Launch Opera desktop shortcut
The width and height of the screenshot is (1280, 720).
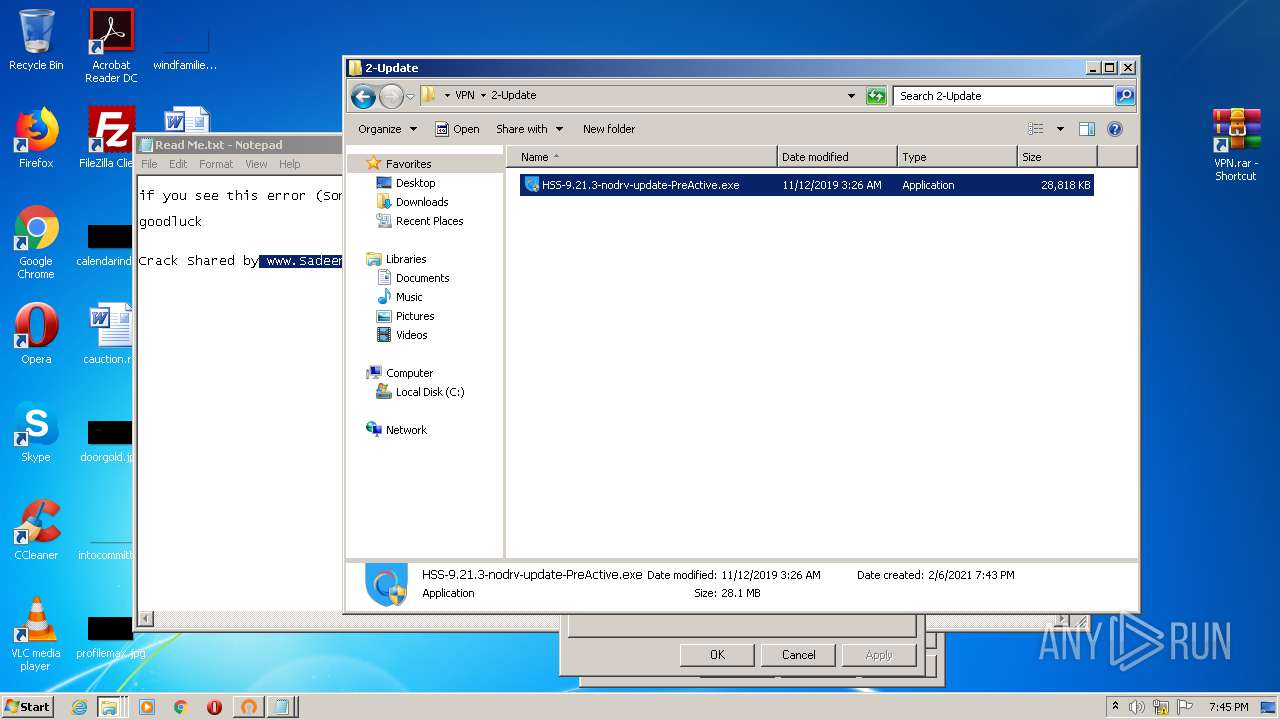click(x=36, y=334)
